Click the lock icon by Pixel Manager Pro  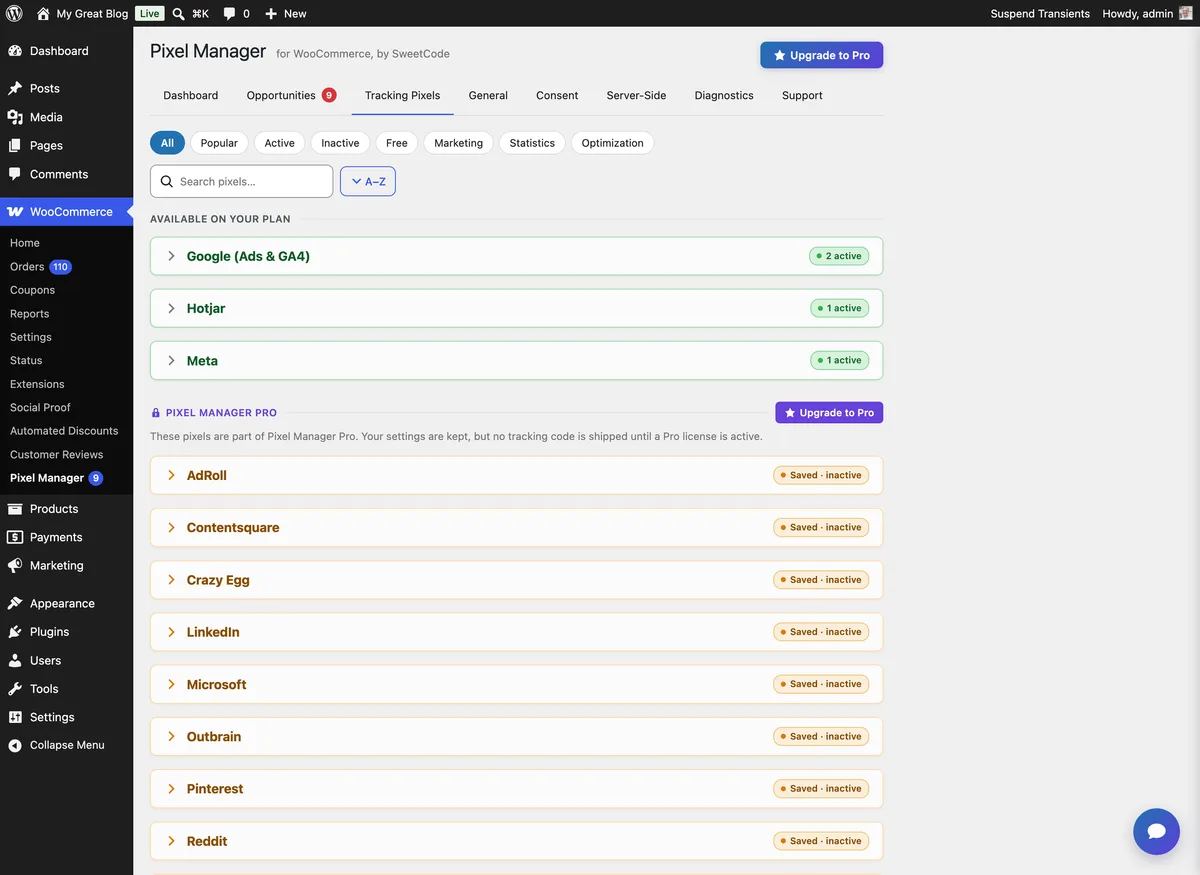tap(155, 413)
